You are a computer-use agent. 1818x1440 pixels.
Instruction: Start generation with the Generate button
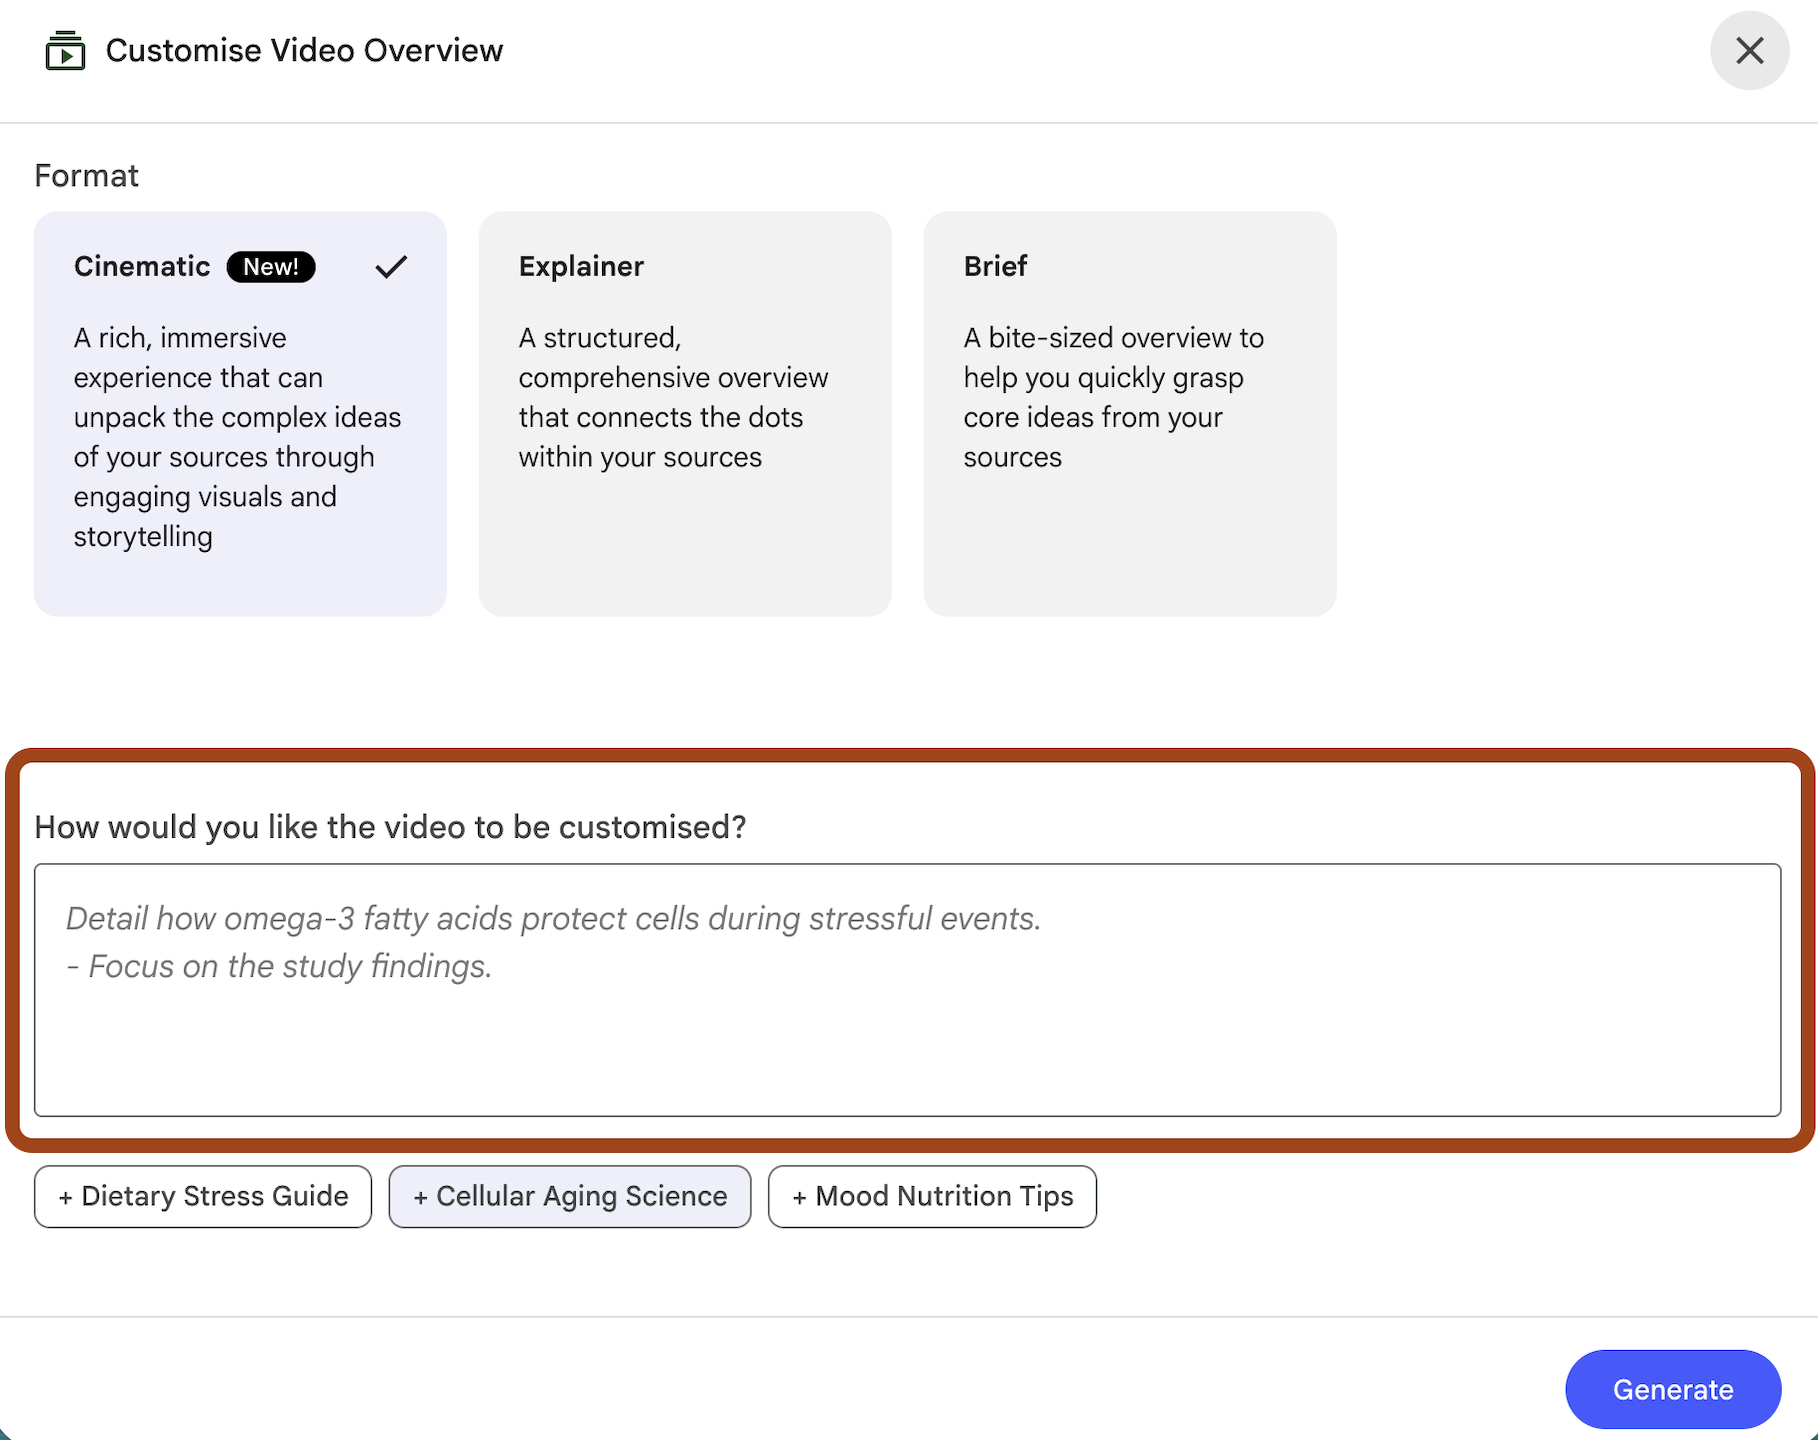click(1673, 1389)
